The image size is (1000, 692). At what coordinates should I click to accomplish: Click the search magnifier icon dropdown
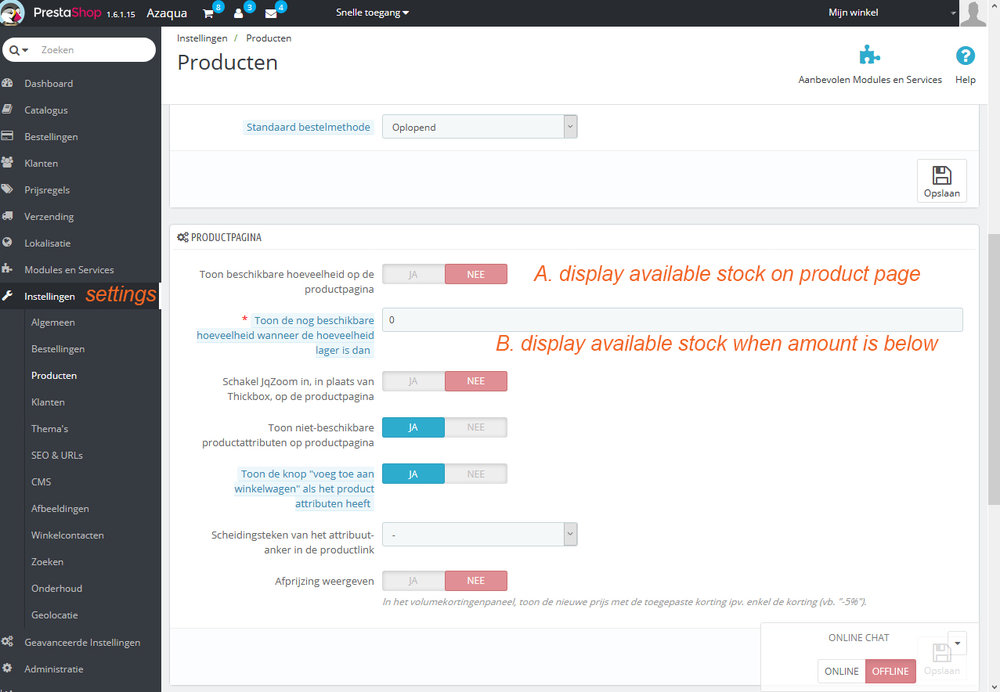click(18, 50)
